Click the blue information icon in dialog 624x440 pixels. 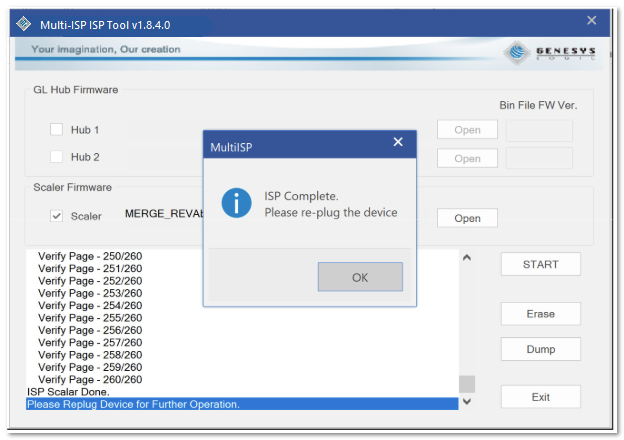click(x=236, y=203)
